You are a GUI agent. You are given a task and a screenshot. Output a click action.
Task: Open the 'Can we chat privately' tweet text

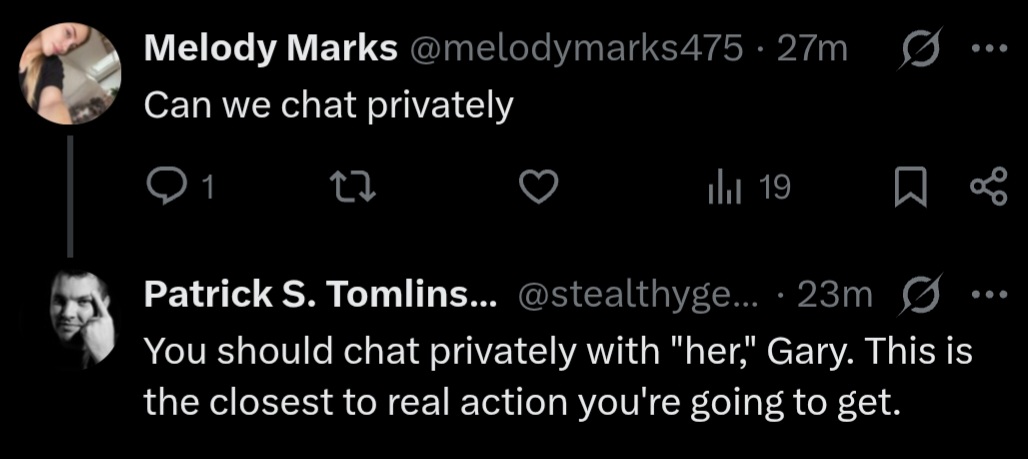point(328,105)
